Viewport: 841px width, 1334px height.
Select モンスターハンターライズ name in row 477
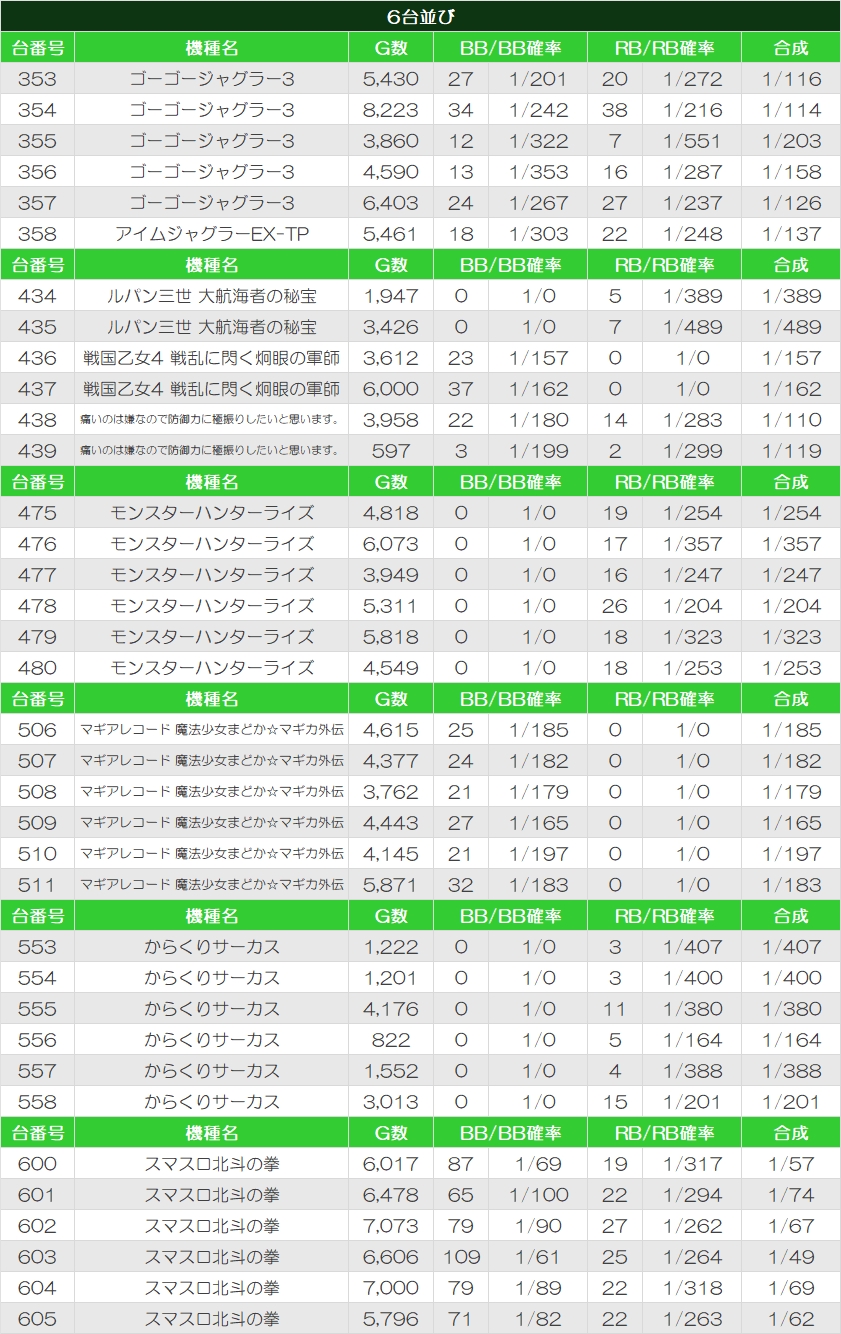212,575
